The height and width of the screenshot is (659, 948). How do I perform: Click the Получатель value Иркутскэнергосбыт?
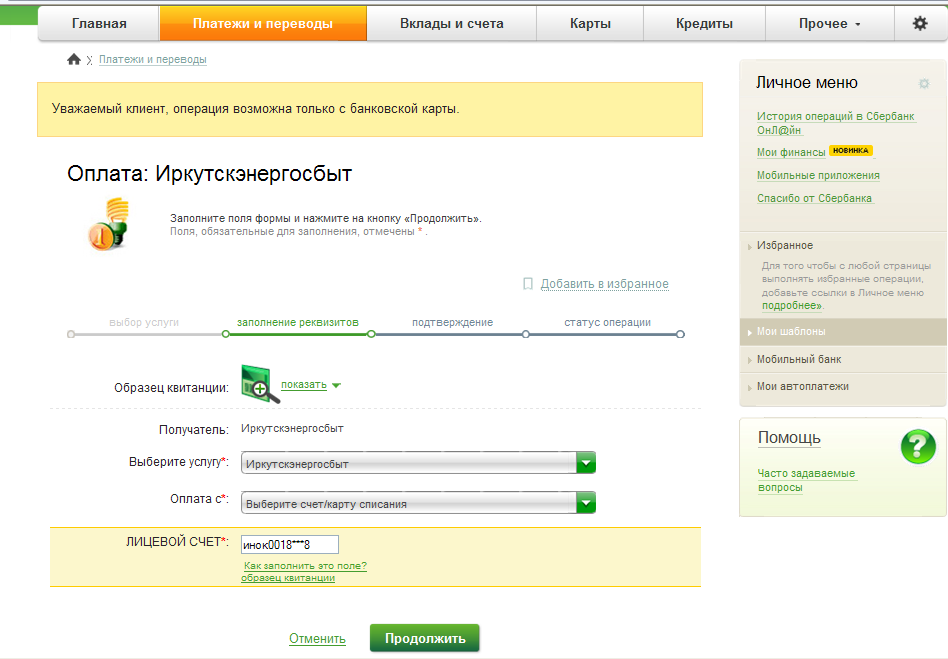(292, 428)
